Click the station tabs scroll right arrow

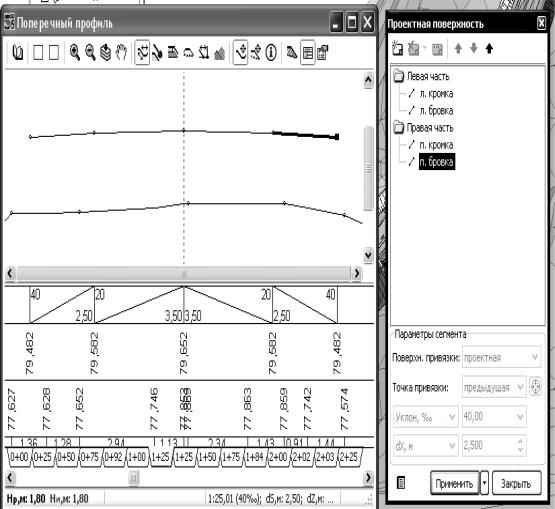368,477
